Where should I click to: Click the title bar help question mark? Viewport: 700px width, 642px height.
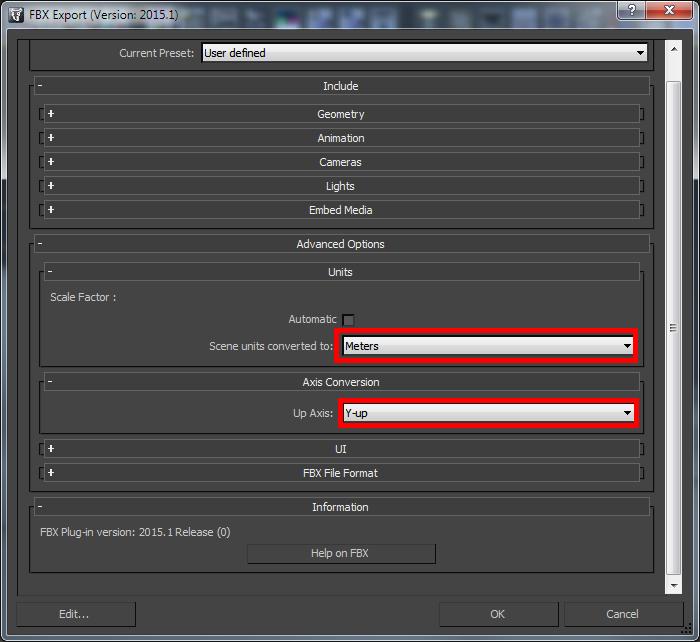[x=631, y=9]
